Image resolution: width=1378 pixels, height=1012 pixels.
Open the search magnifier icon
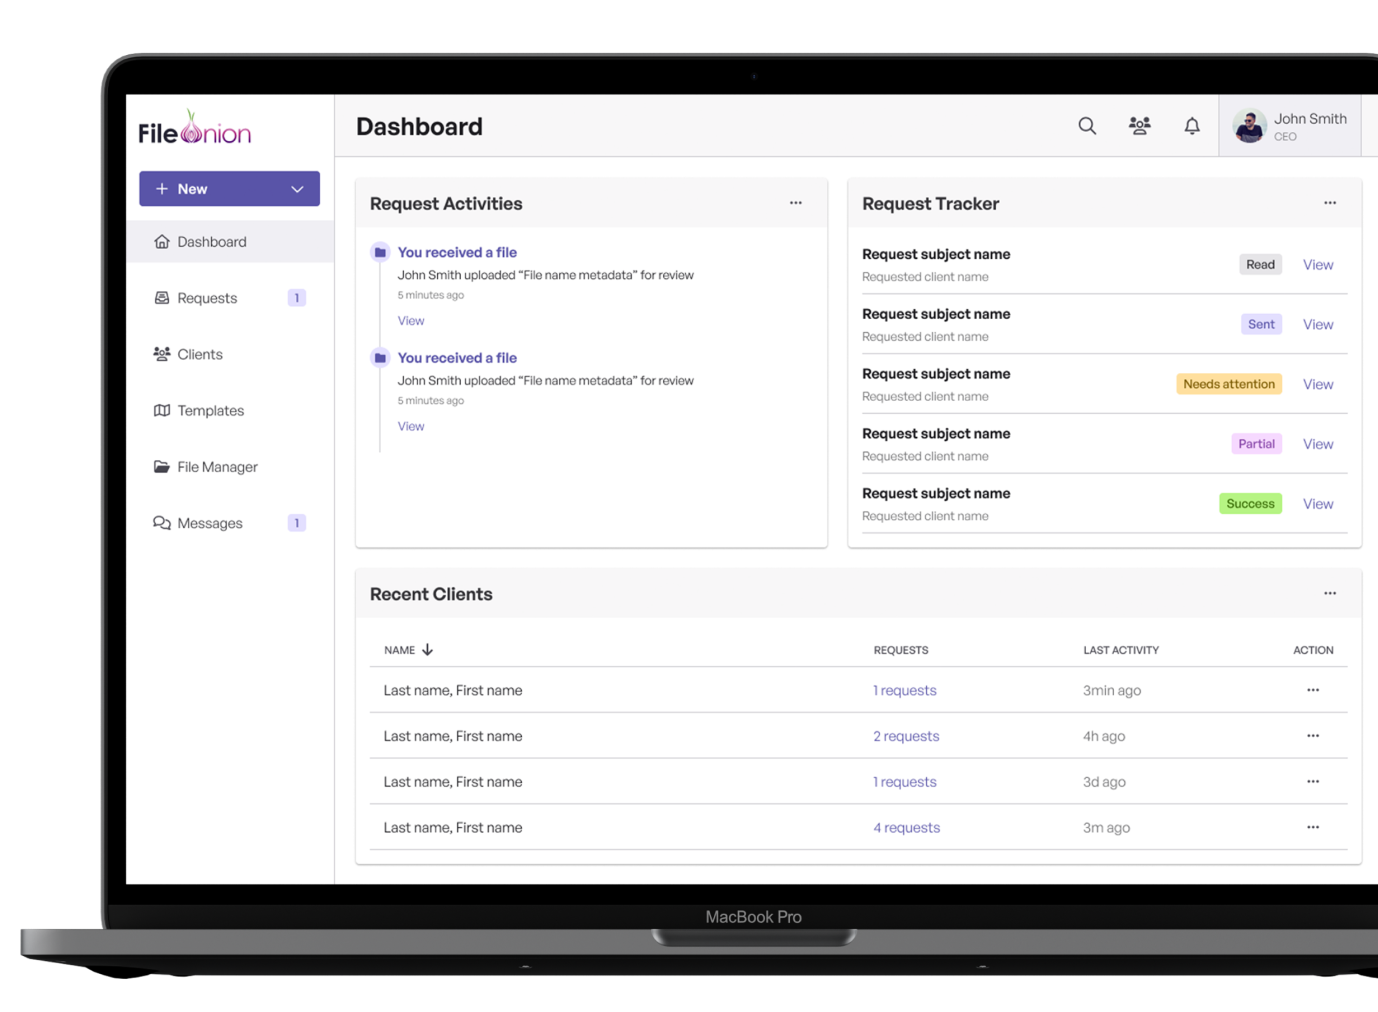click(x=1087, y=126)
